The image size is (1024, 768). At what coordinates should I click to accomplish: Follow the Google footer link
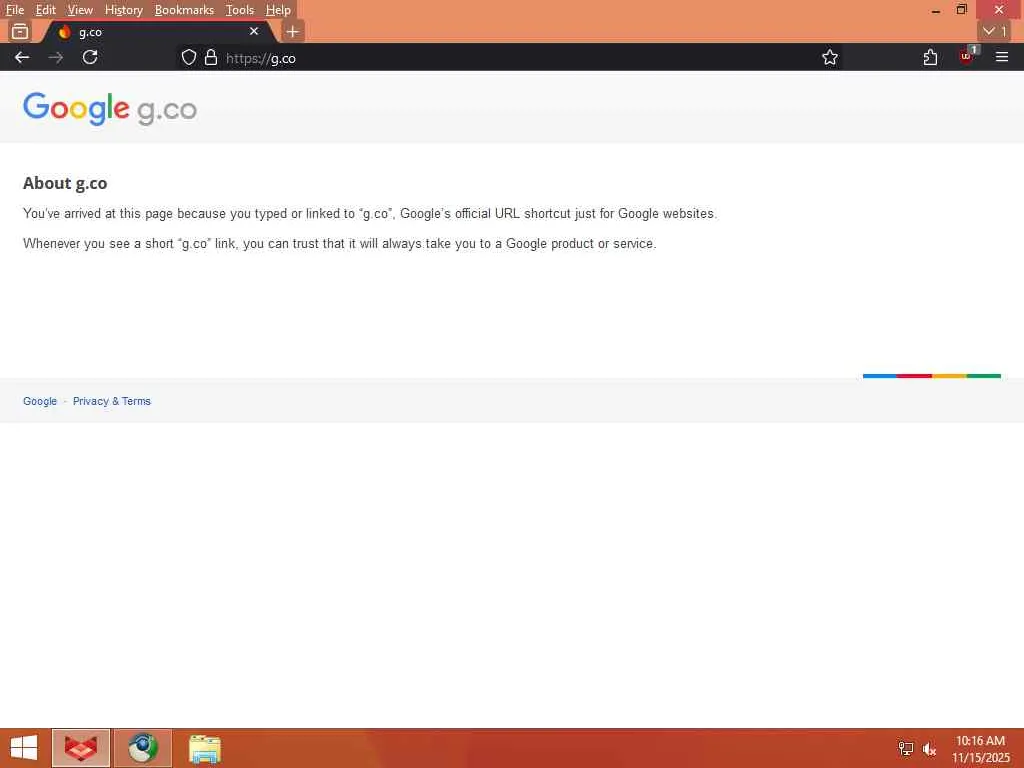click(x=40, y=401)
